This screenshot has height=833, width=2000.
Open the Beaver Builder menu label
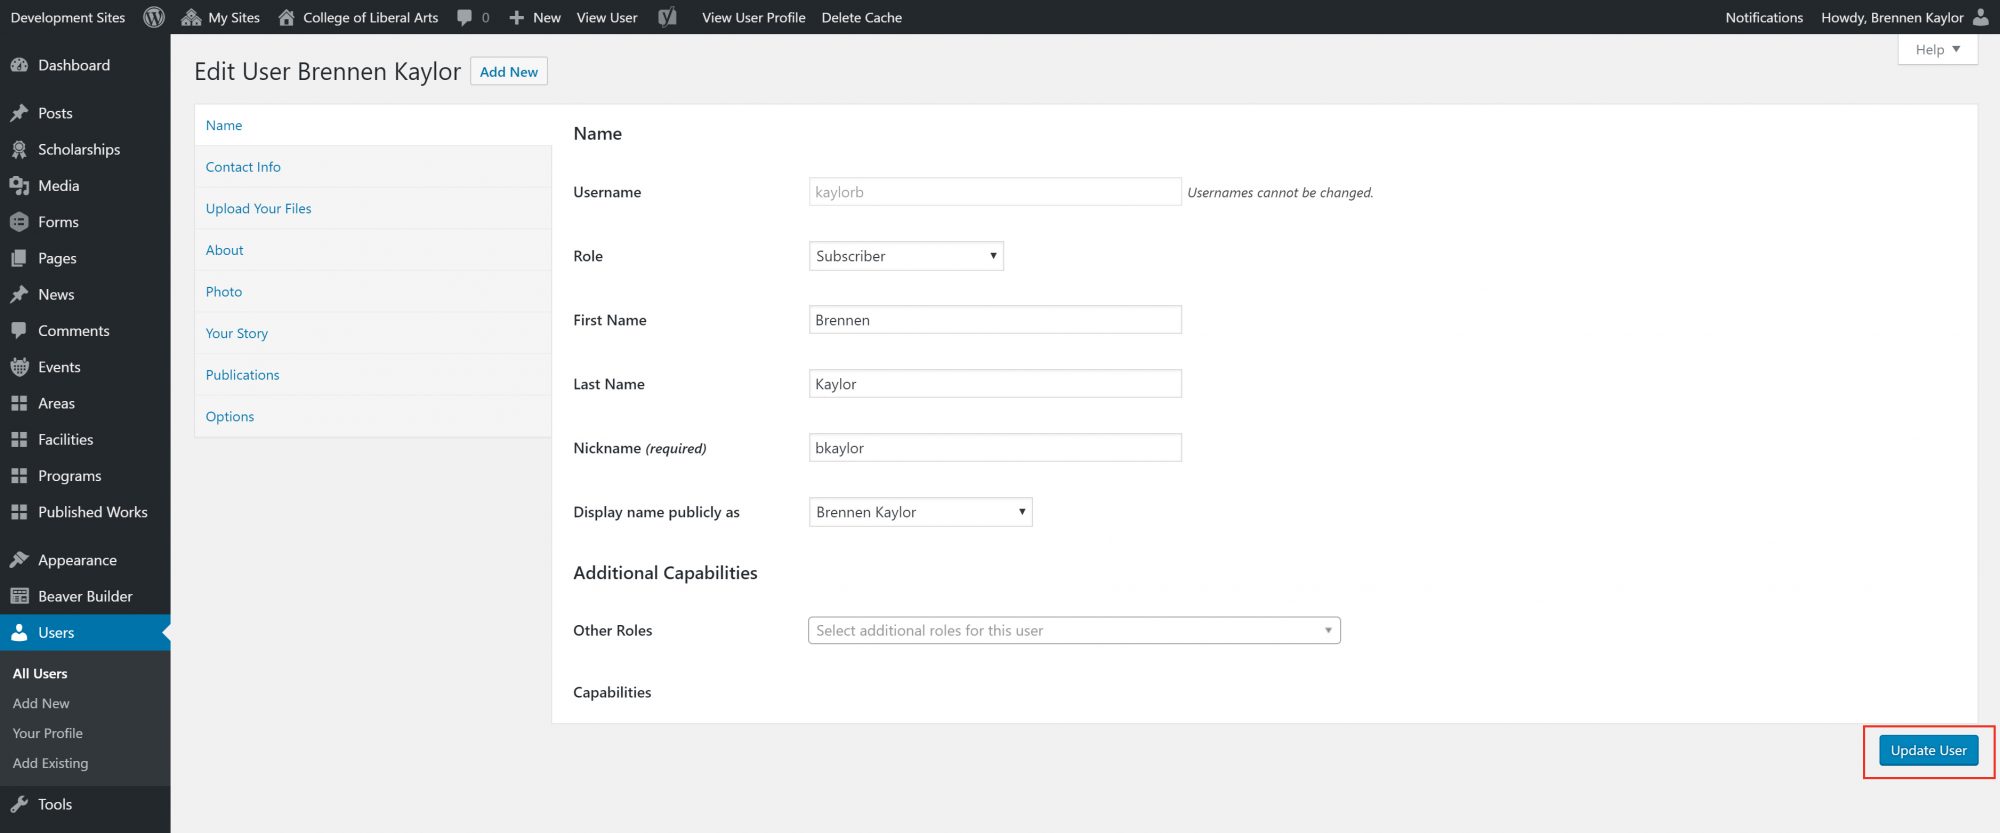(x=85, y=596)
